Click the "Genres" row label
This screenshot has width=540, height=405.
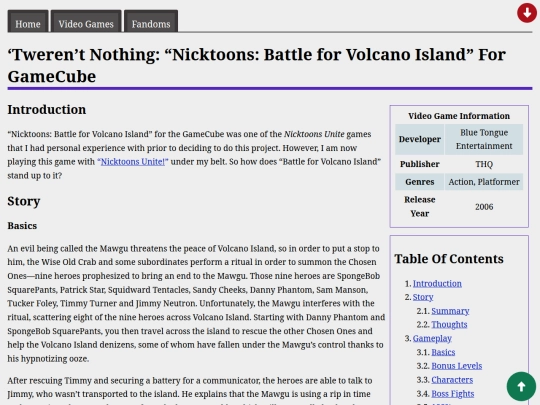pyautogui.click(x=420, y=182)
